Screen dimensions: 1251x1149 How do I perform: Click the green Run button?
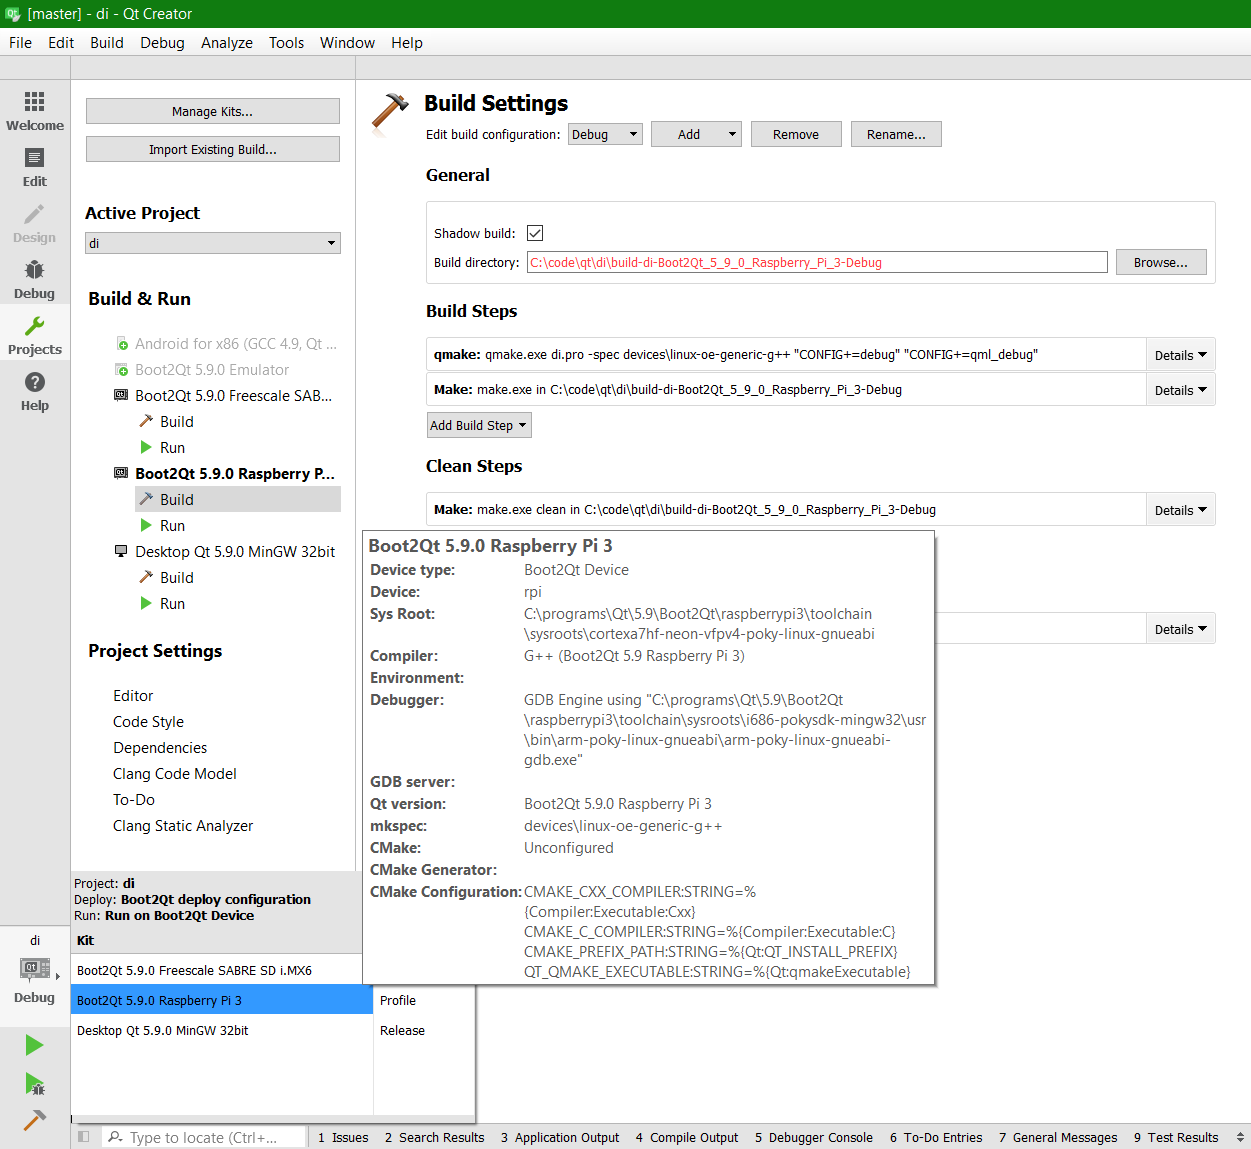pyautogui.click(x=34, y=1045)
